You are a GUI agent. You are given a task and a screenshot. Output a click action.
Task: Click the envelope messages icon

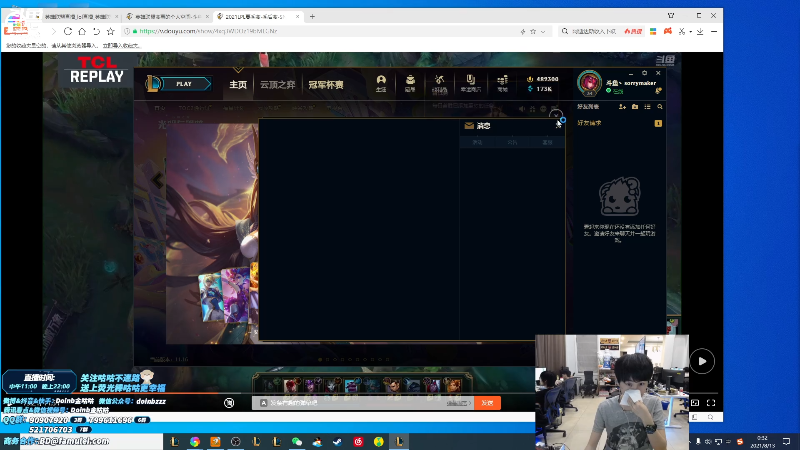469,126
